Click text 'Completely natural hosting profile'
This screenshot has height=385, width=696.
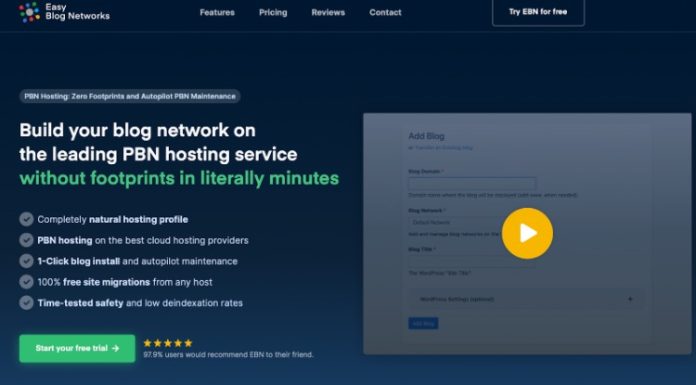pyautogui.click(x=113, y=219)
